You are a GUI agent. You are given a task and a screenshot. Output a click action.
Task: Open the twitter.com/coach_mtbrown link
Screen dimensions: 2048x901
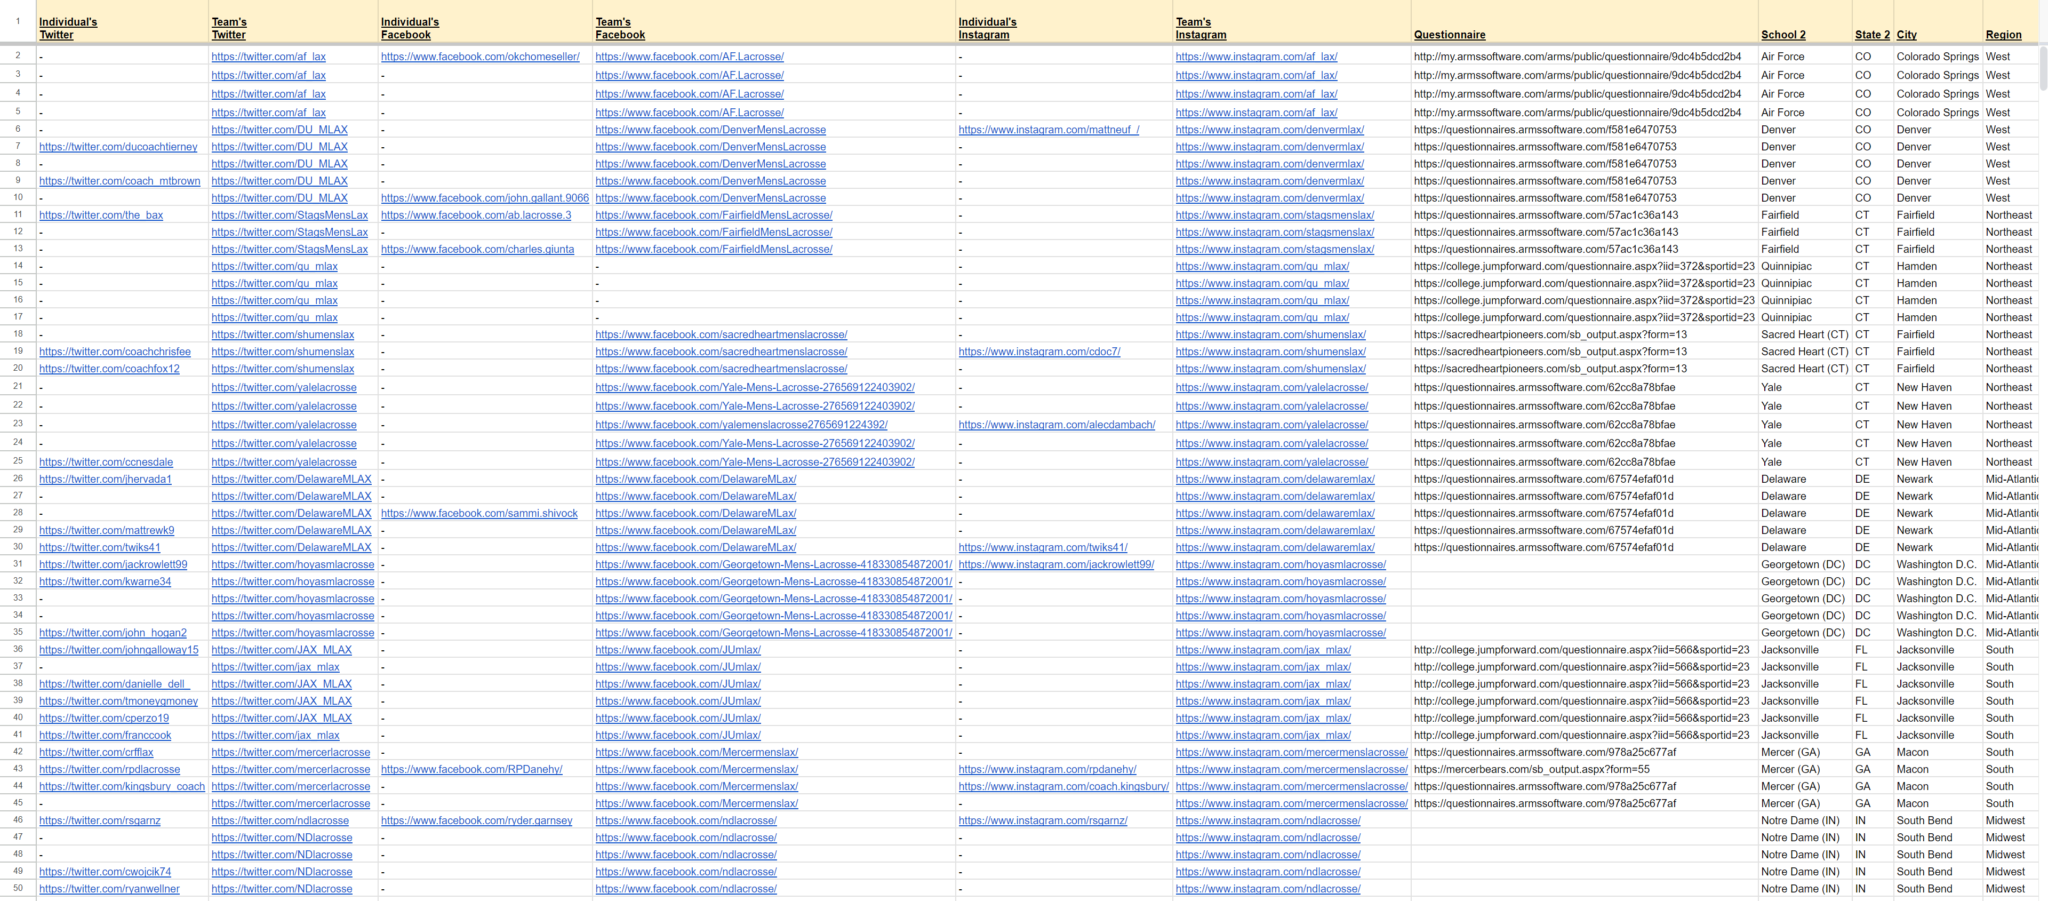coord(120,181)
